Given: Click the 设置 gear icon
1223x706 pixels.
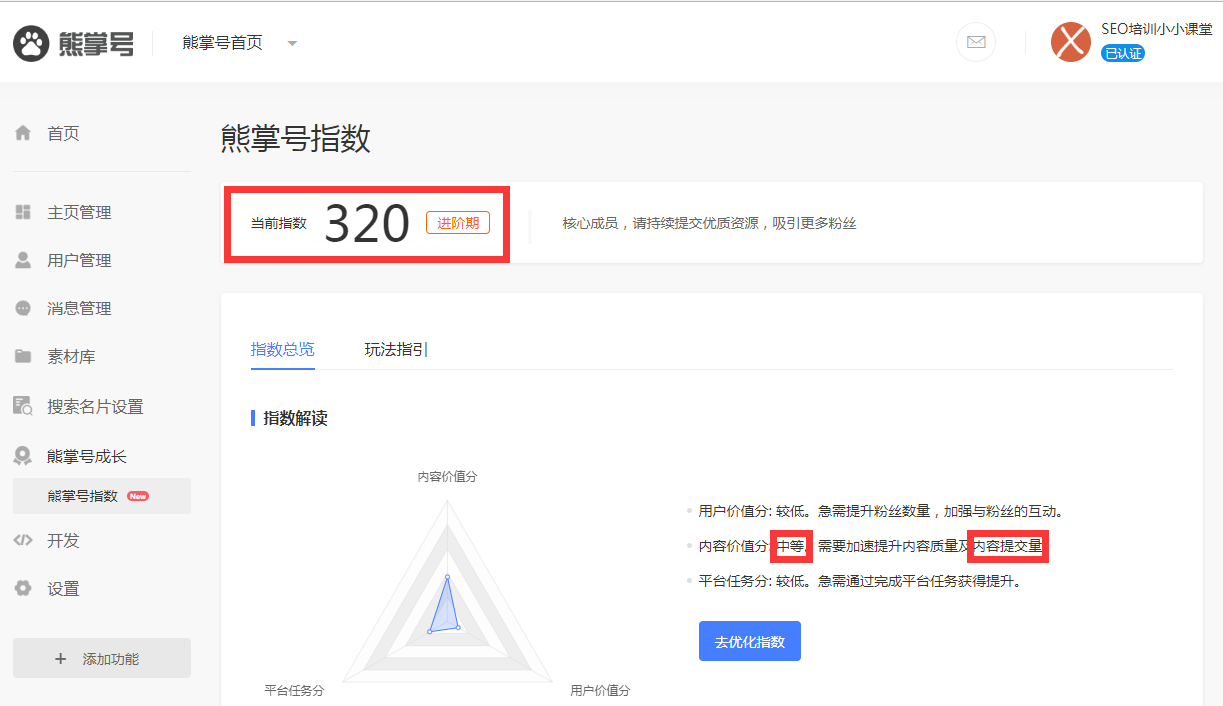Looking at the screenshot, I should (23, 588).
